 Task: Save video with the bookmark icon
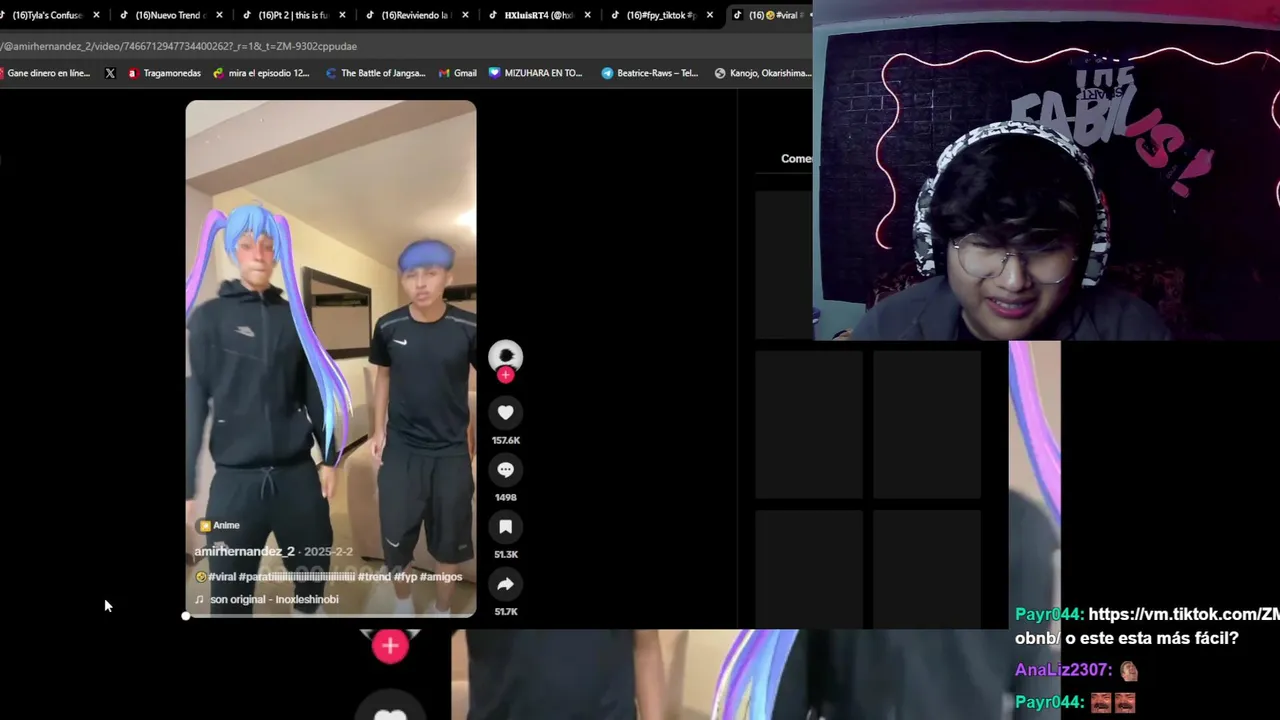click(505, 527)
